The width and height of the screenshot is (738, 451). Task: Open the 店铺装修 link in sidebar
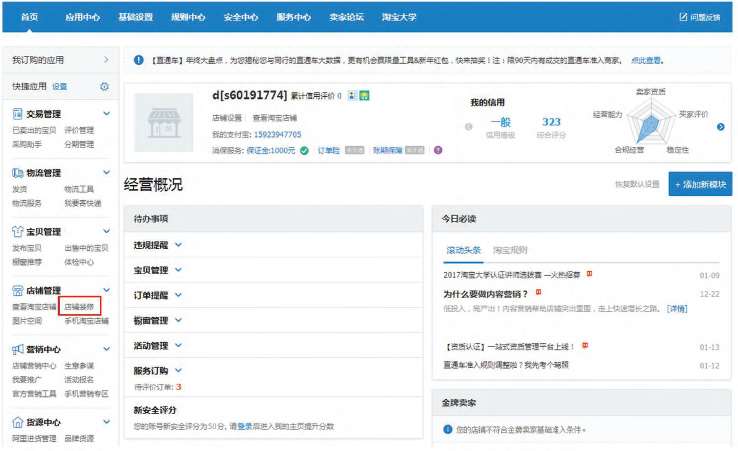[x=80, y=306]
